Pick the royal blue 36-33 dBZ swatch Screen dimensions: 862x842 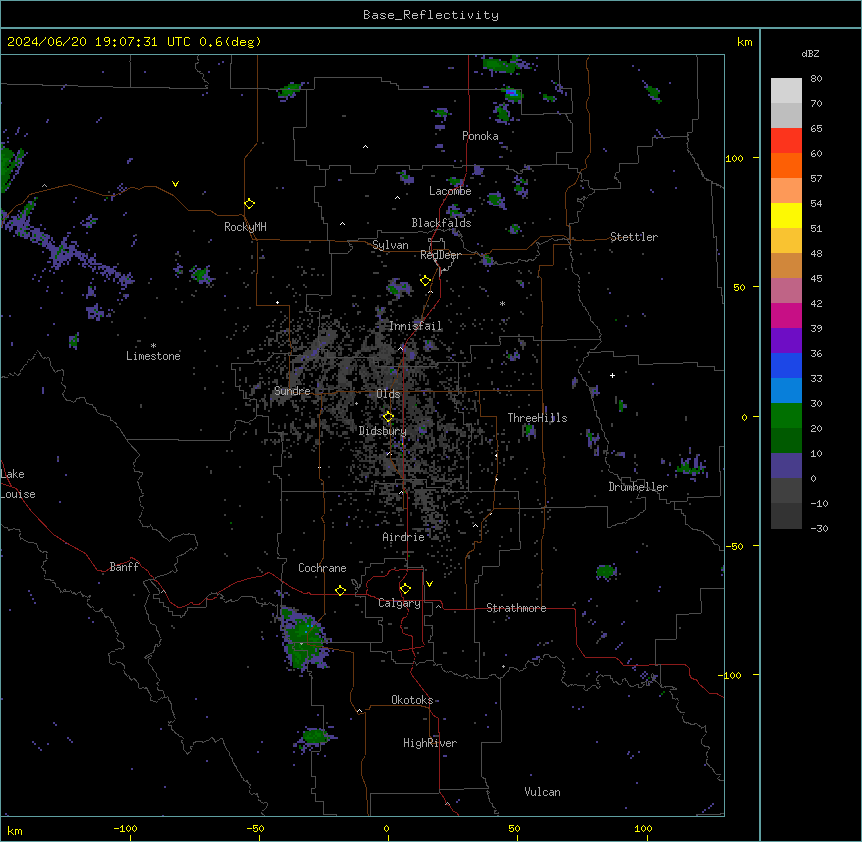click(786, 365)
